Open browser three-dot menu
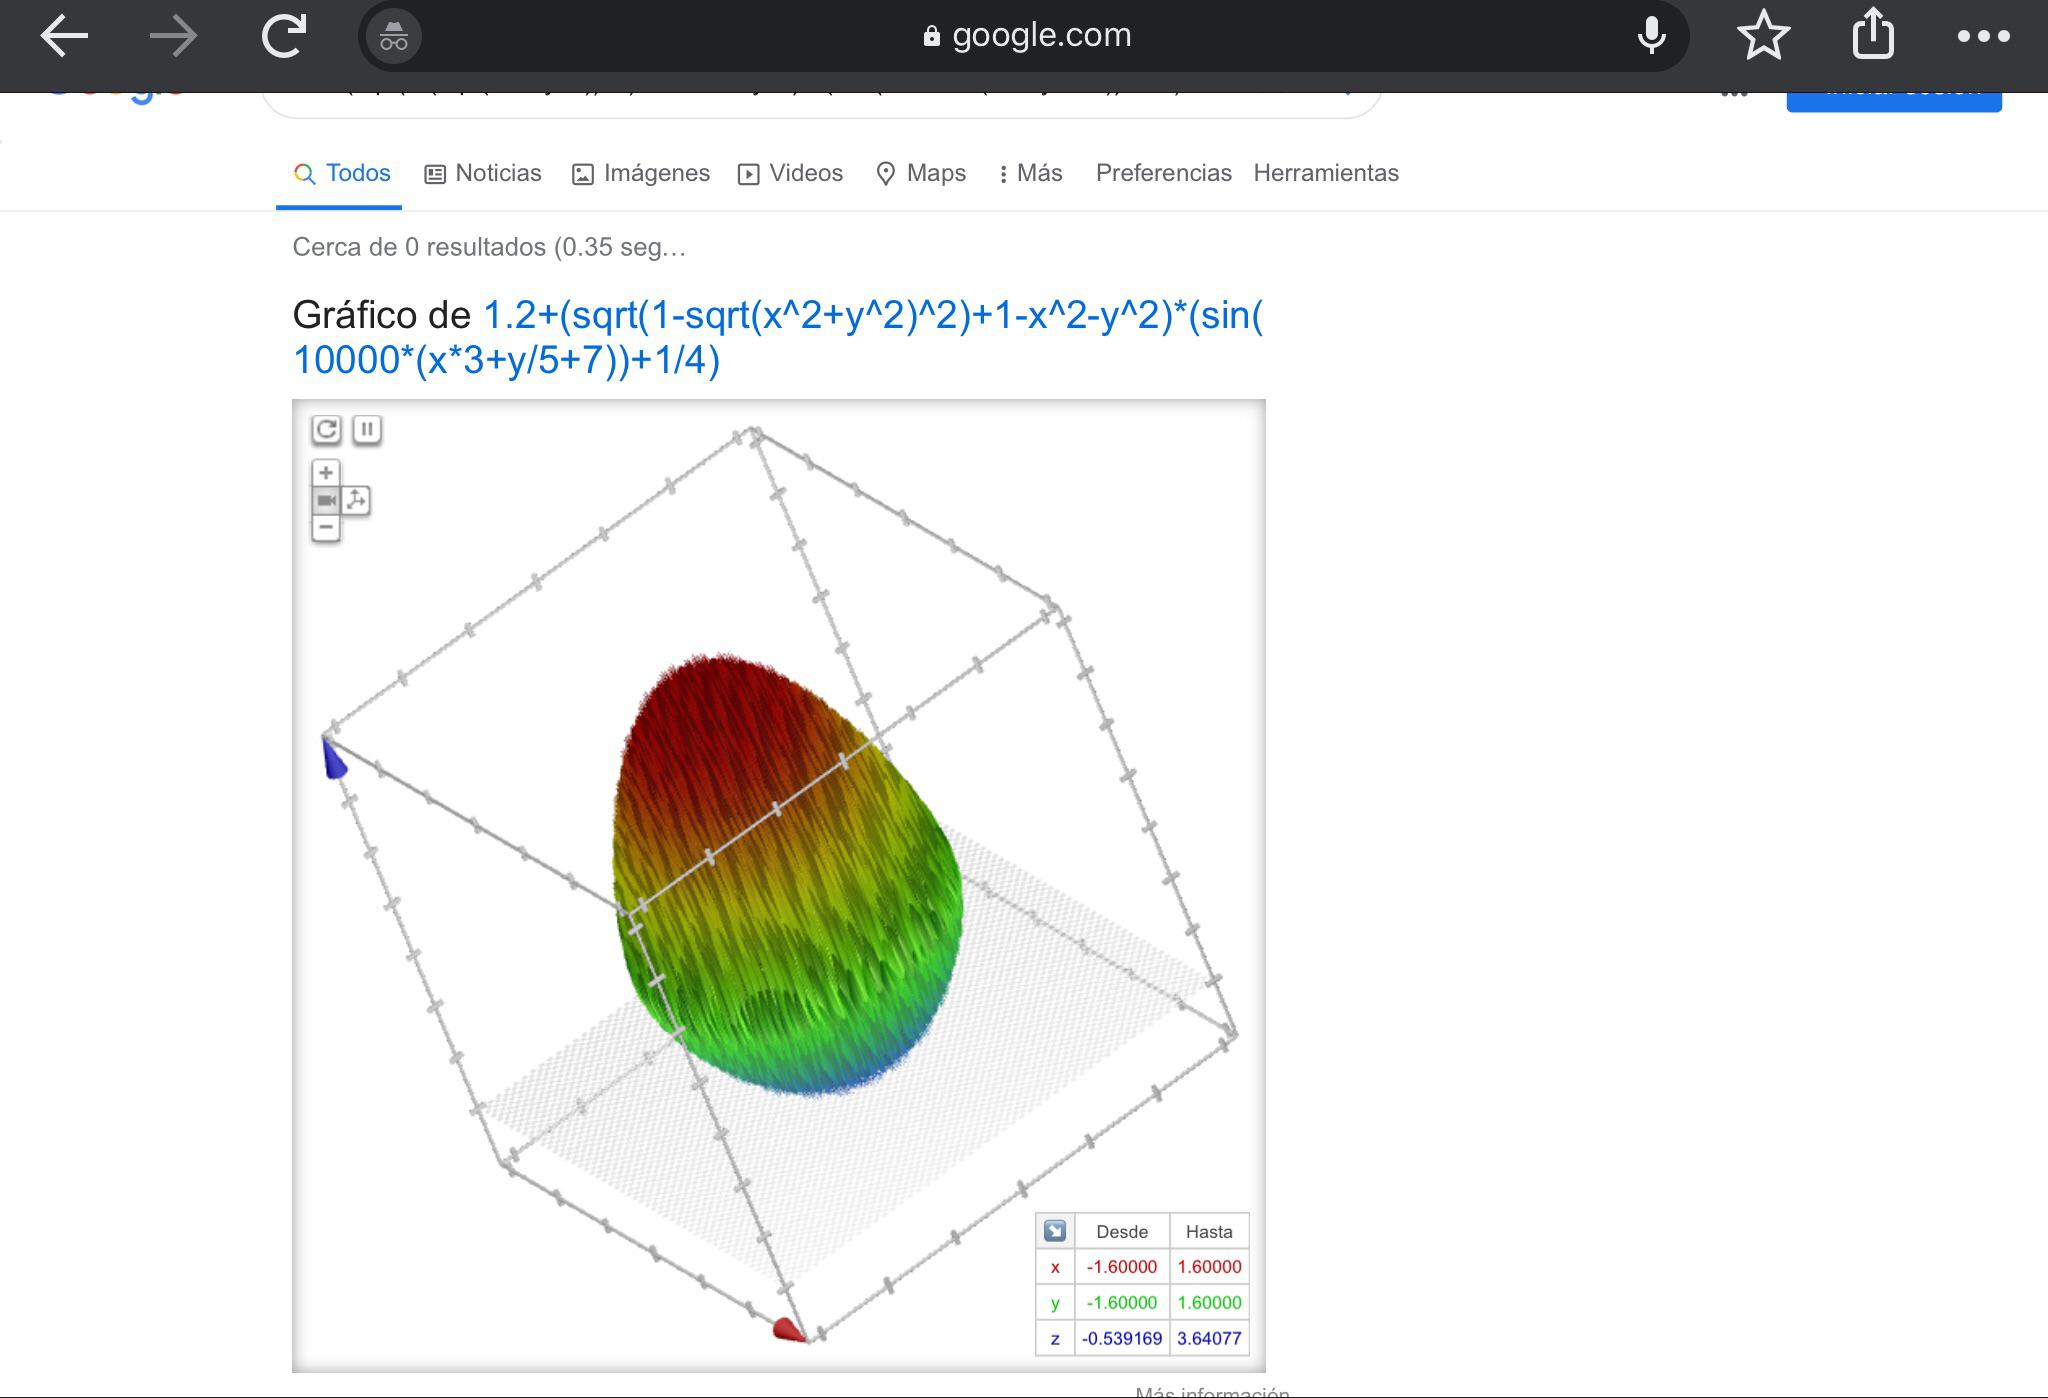Viewport: 2048px width, 1398px height. coord(1983,36)
